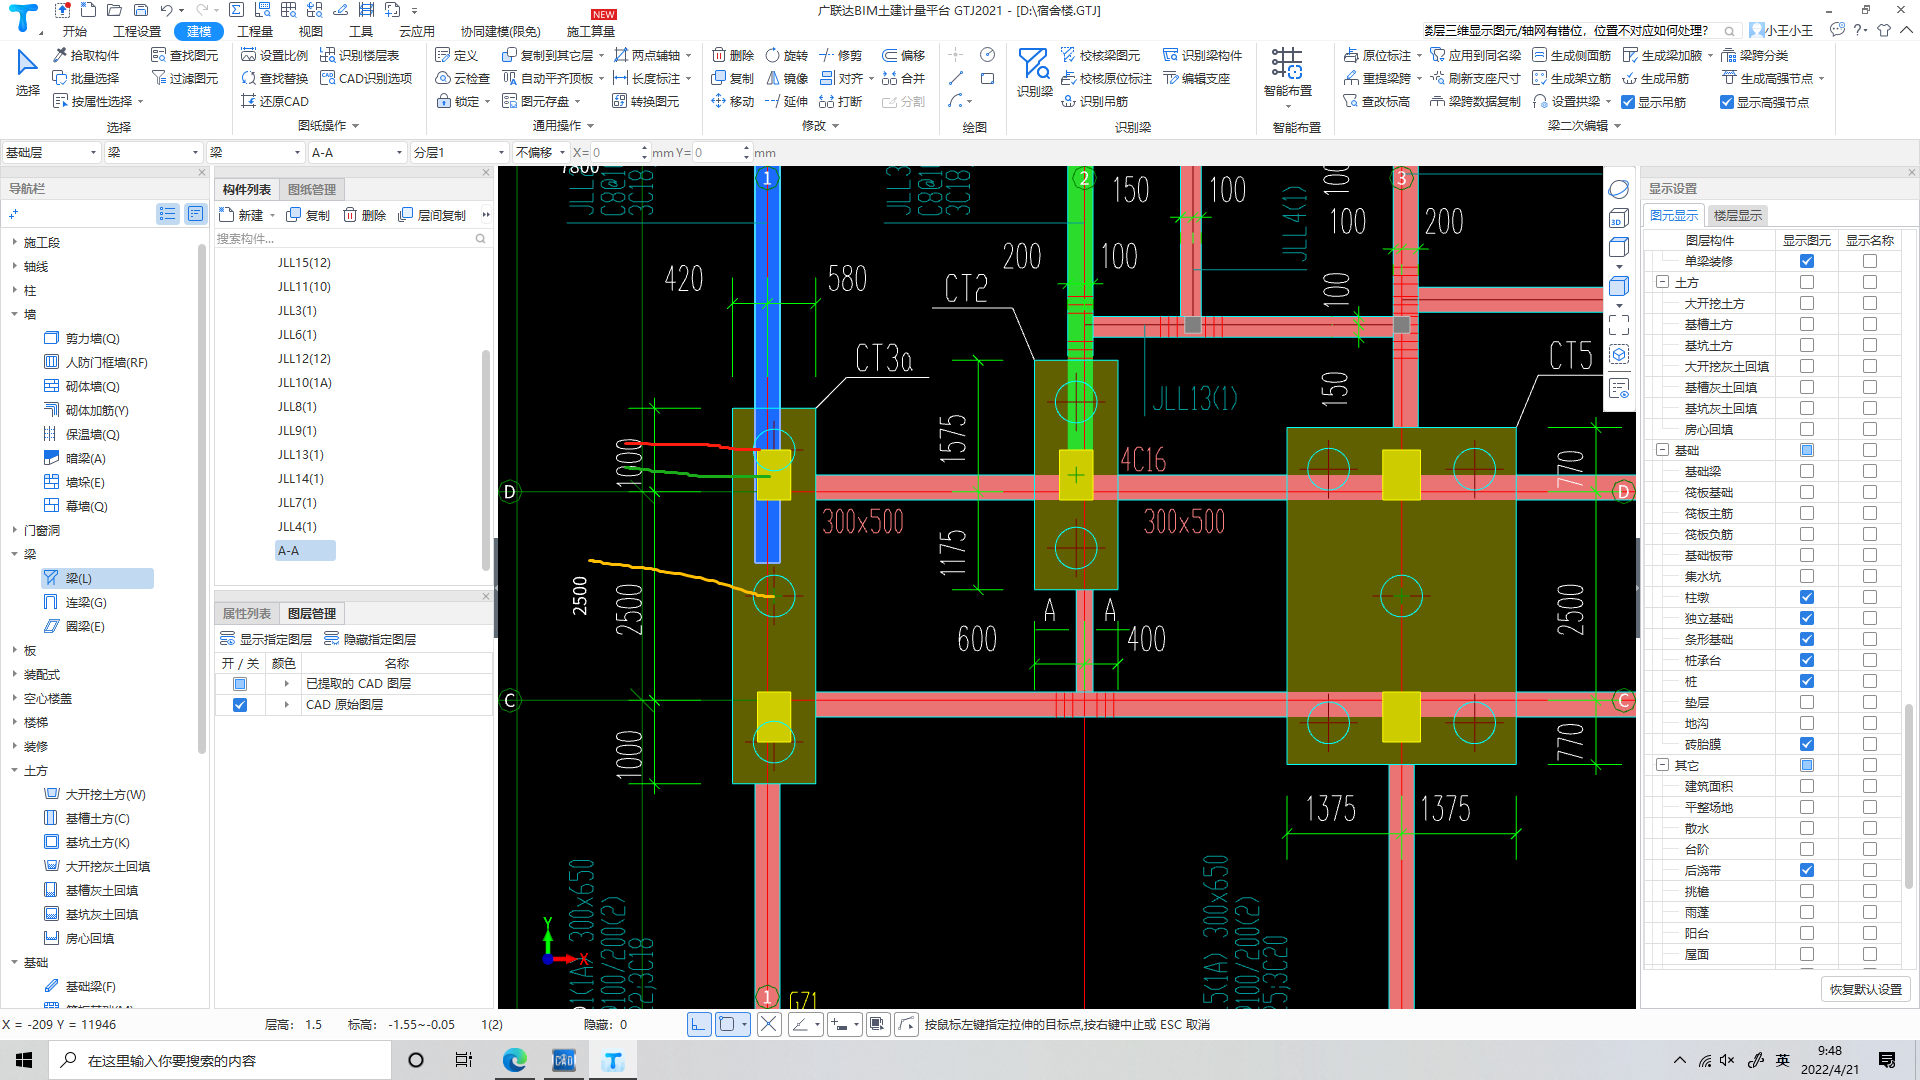Click the 新建 new component button
Screen dimensions: 1920x1080
click(x=242, y=215)
